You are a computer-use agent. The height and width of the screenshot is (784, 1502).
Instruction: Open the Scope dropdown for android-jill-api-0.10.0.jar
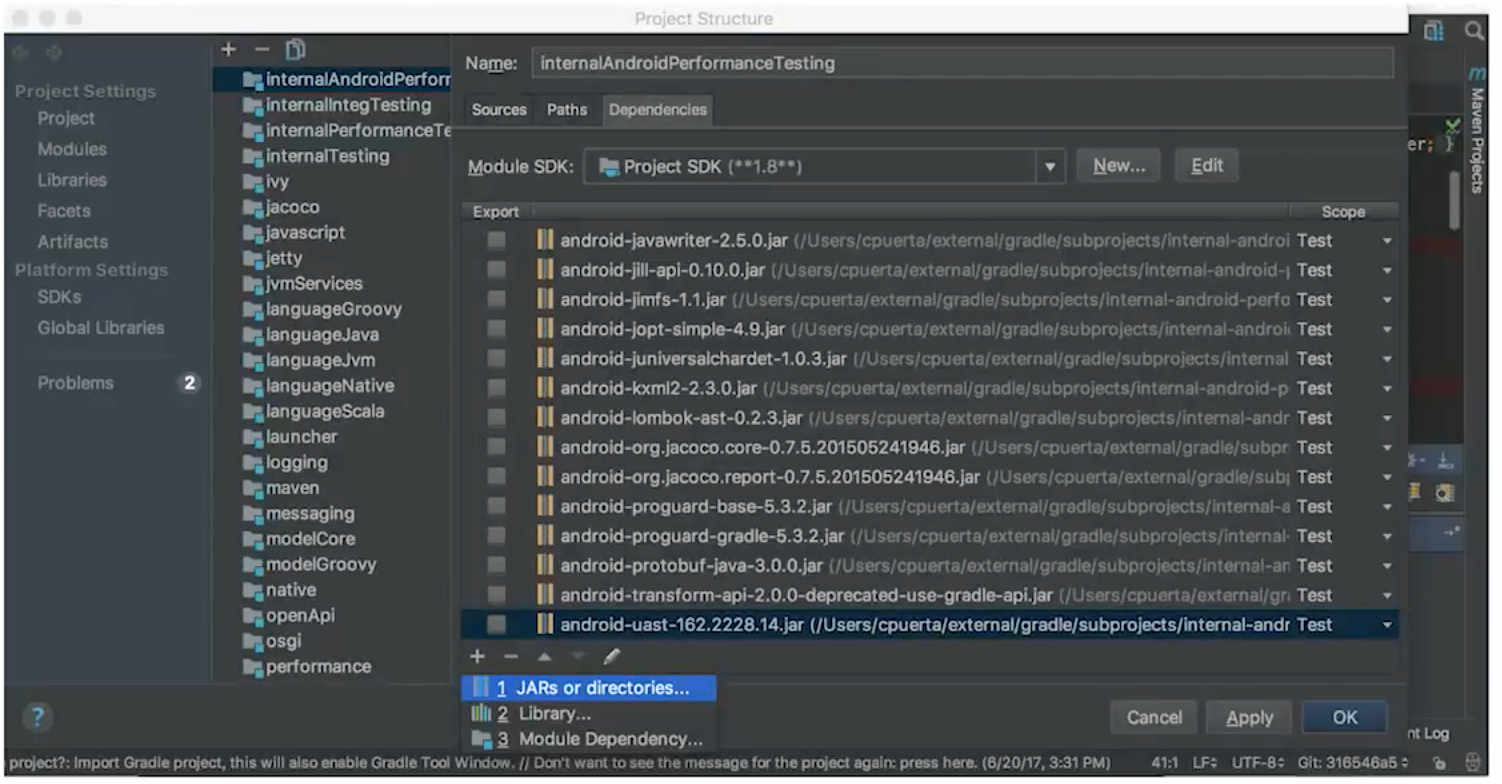(x=1387, y=270)
